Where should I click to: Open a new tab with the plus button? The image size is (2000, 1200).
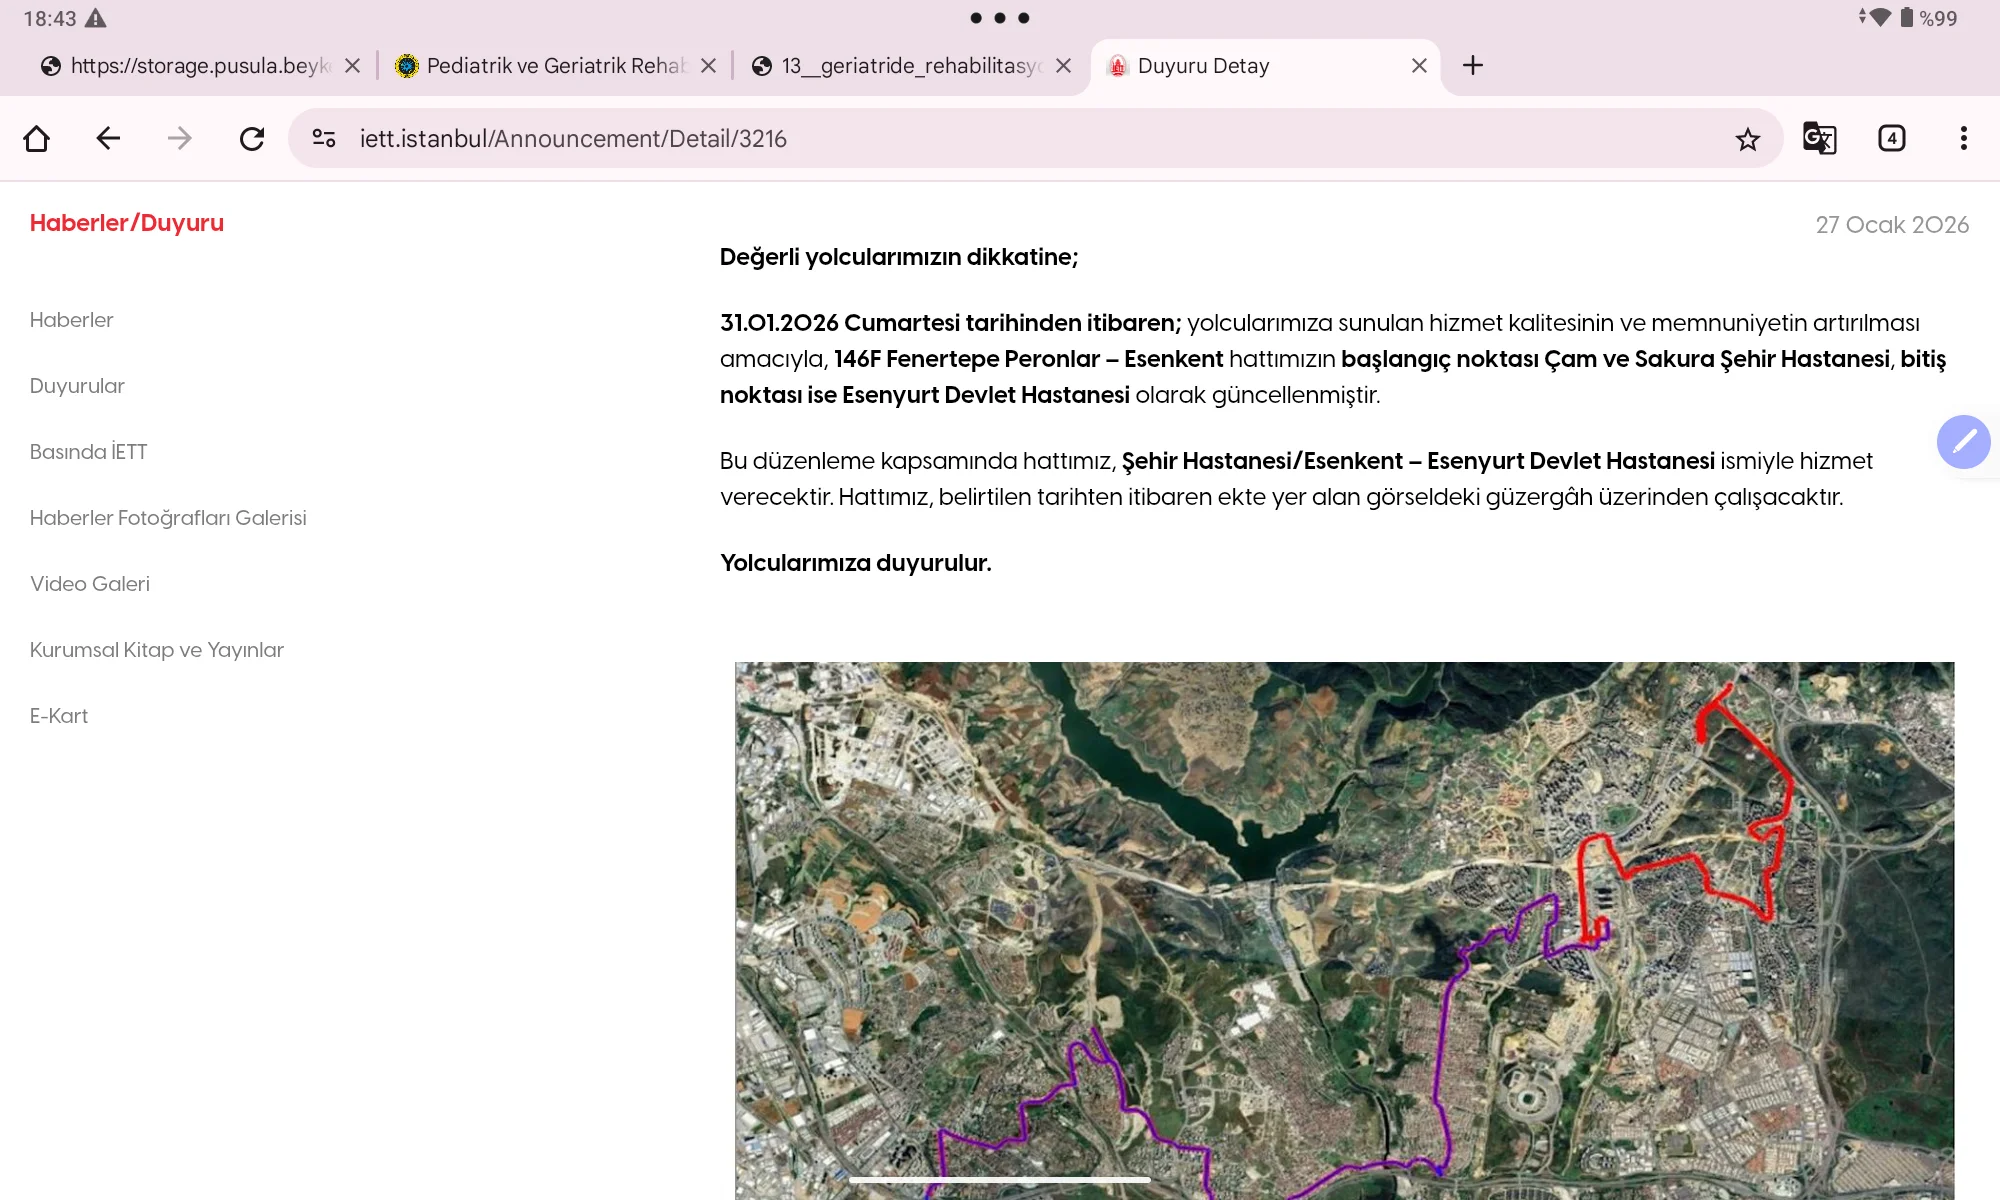coord(1473,65)
